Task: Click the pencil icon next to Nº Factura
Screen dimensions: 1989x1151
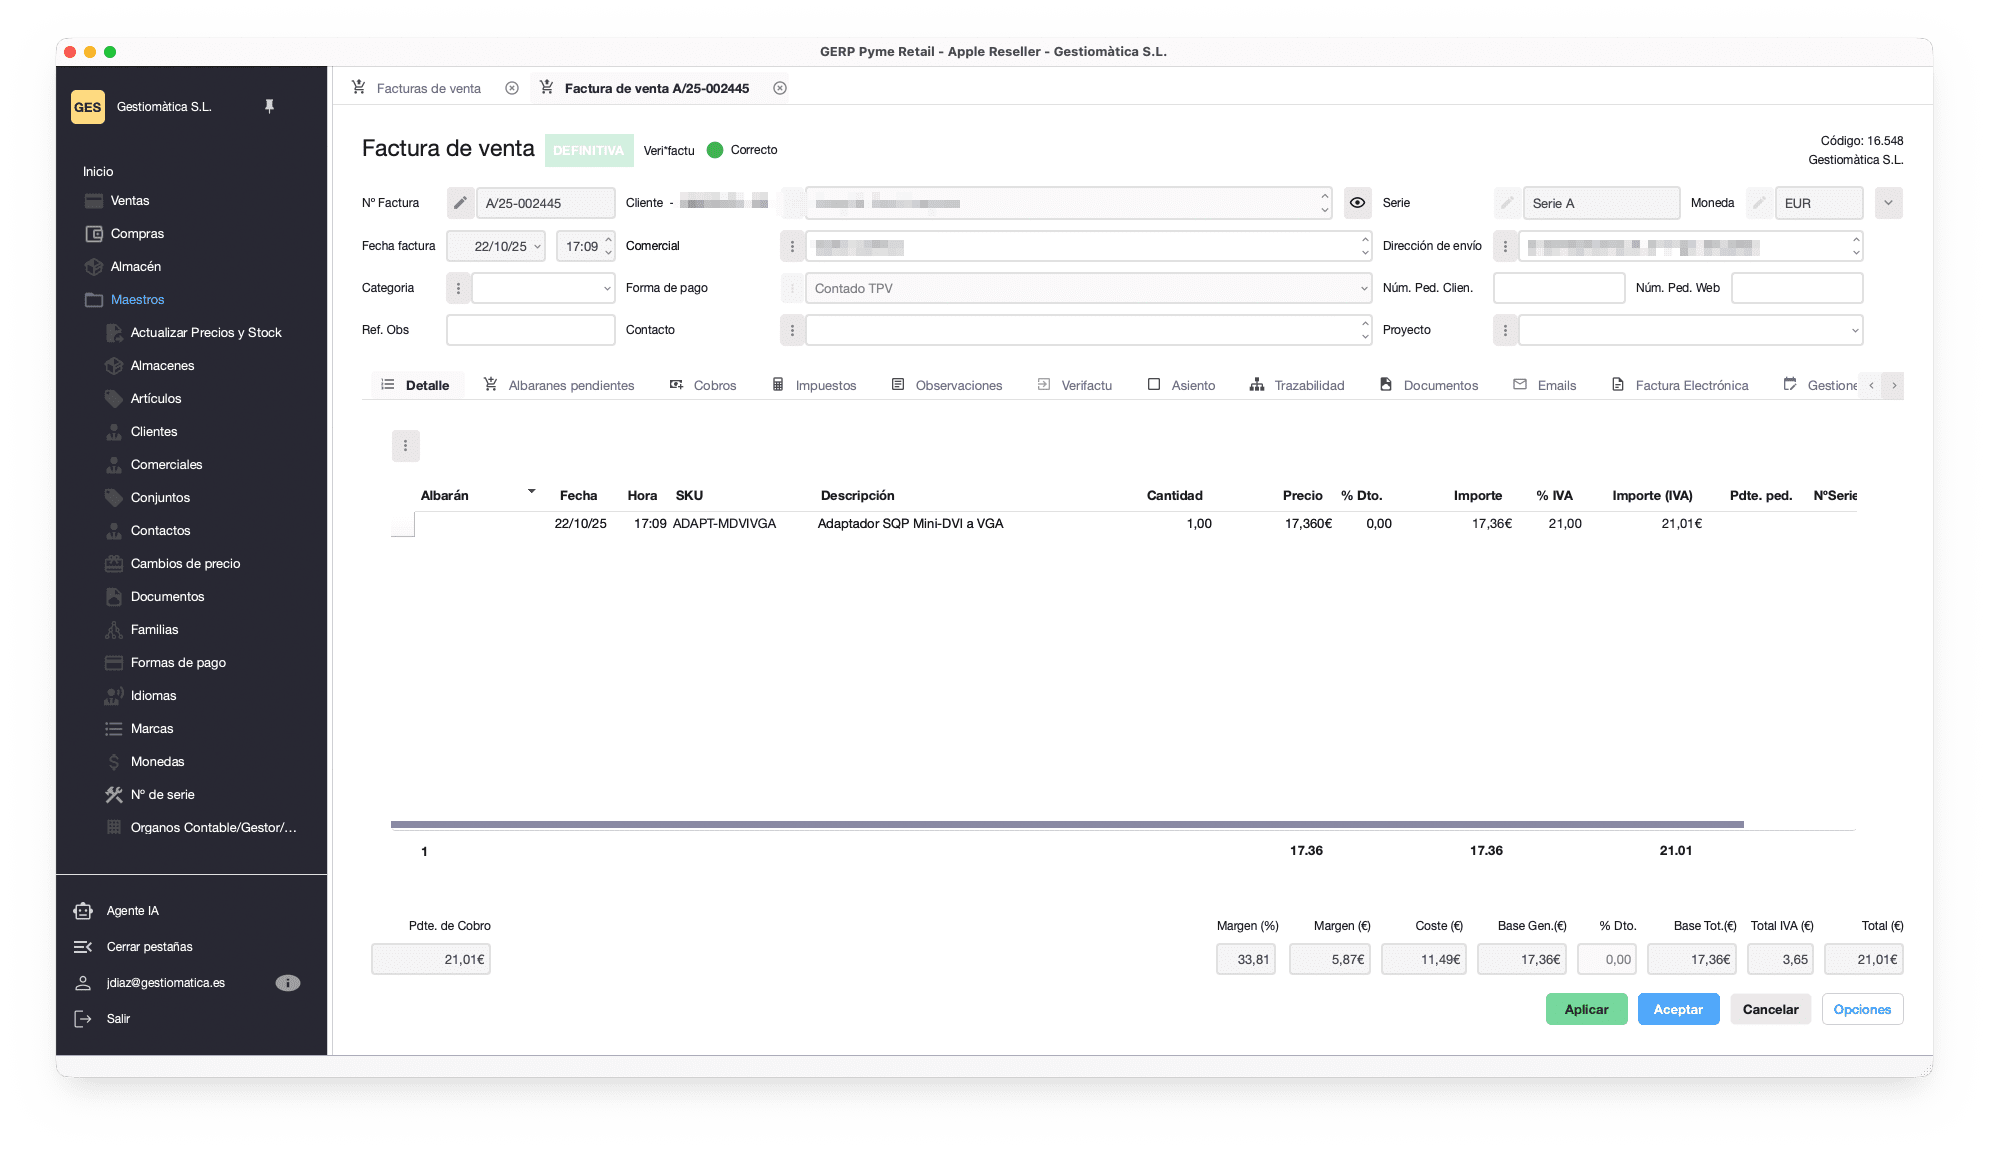Action: (460, 203)
